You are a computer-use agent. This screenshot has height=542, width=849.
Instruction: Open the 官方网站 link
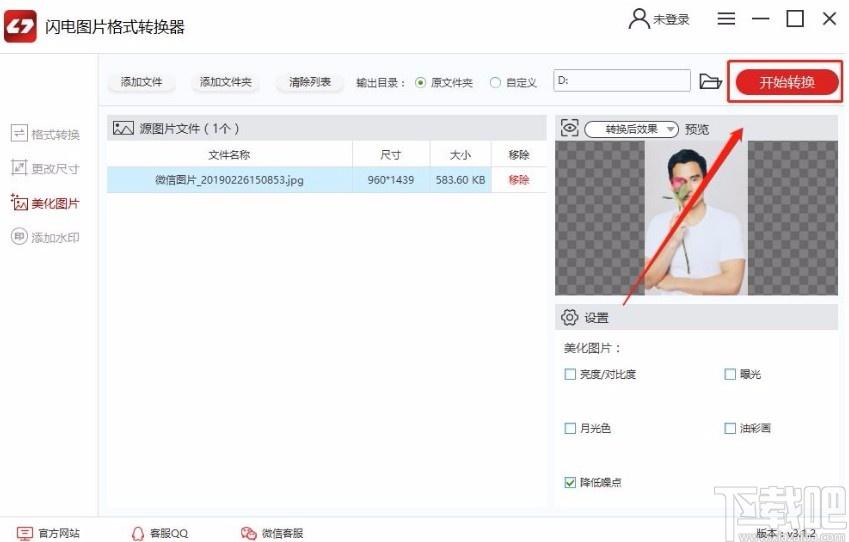pos(48,533)
